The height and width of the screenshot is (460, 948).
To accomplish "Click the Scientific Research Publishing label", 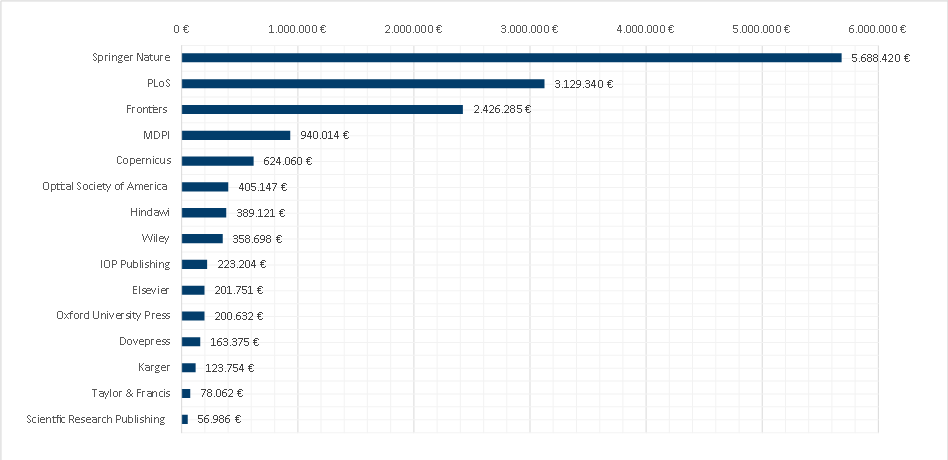I will click(96, 419).
